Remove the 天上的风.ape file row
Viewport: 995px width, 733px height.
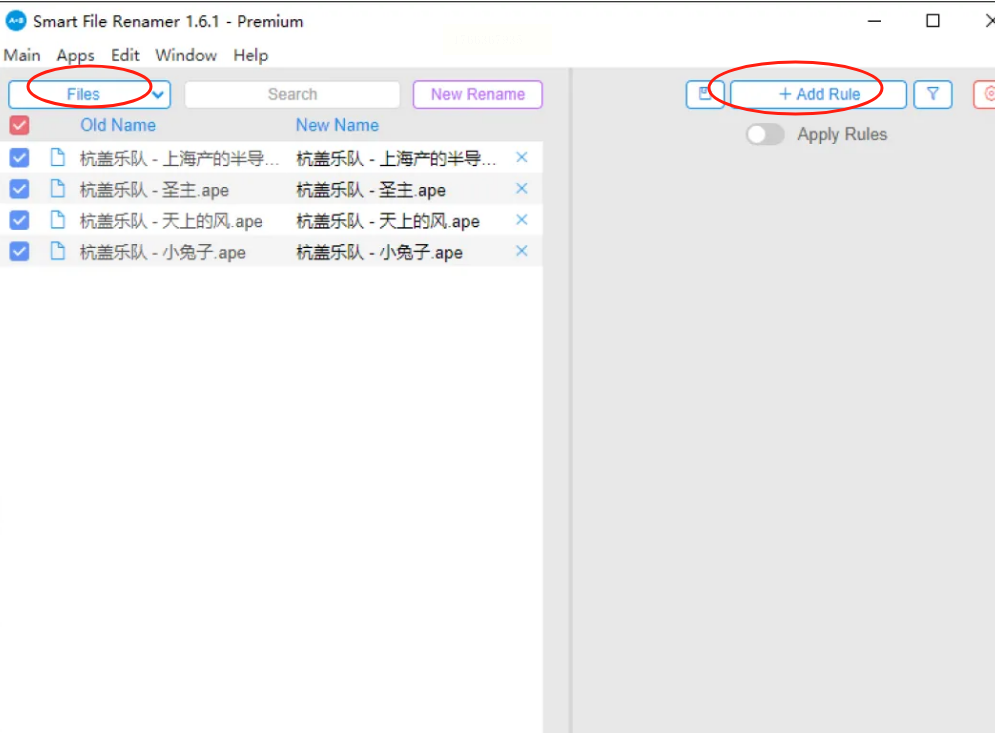click(522, 220)
